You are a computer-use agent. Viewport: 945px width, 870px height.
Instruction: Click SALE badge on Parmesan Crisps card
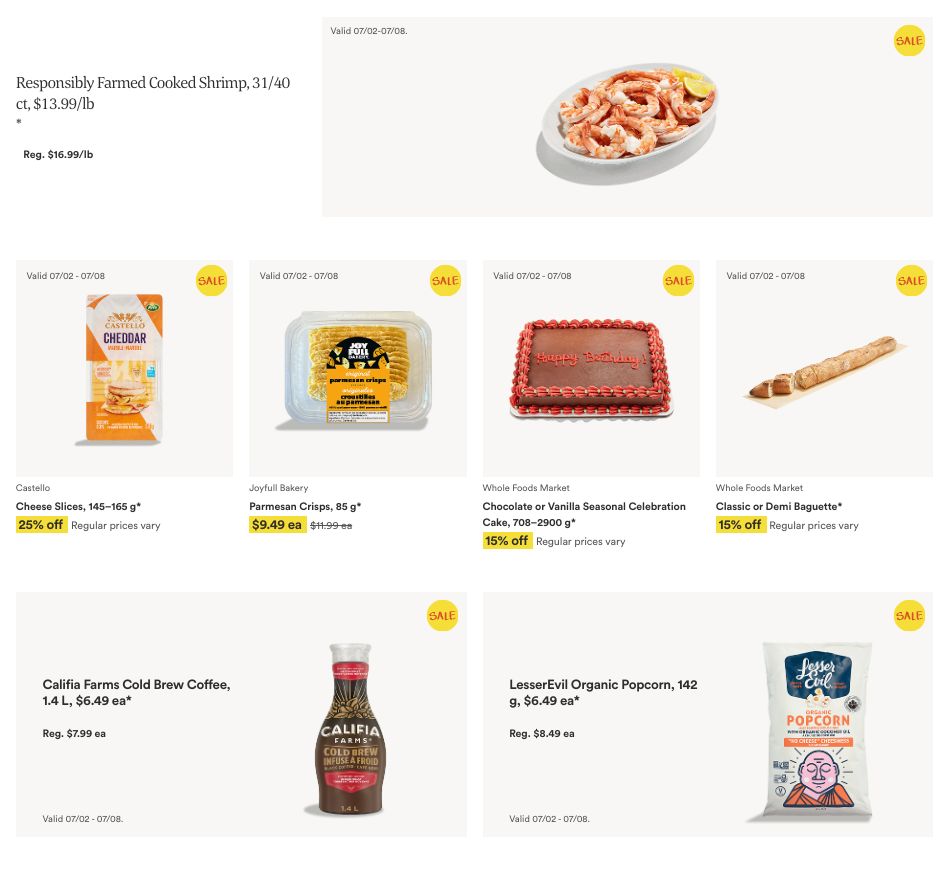(445, 281)
